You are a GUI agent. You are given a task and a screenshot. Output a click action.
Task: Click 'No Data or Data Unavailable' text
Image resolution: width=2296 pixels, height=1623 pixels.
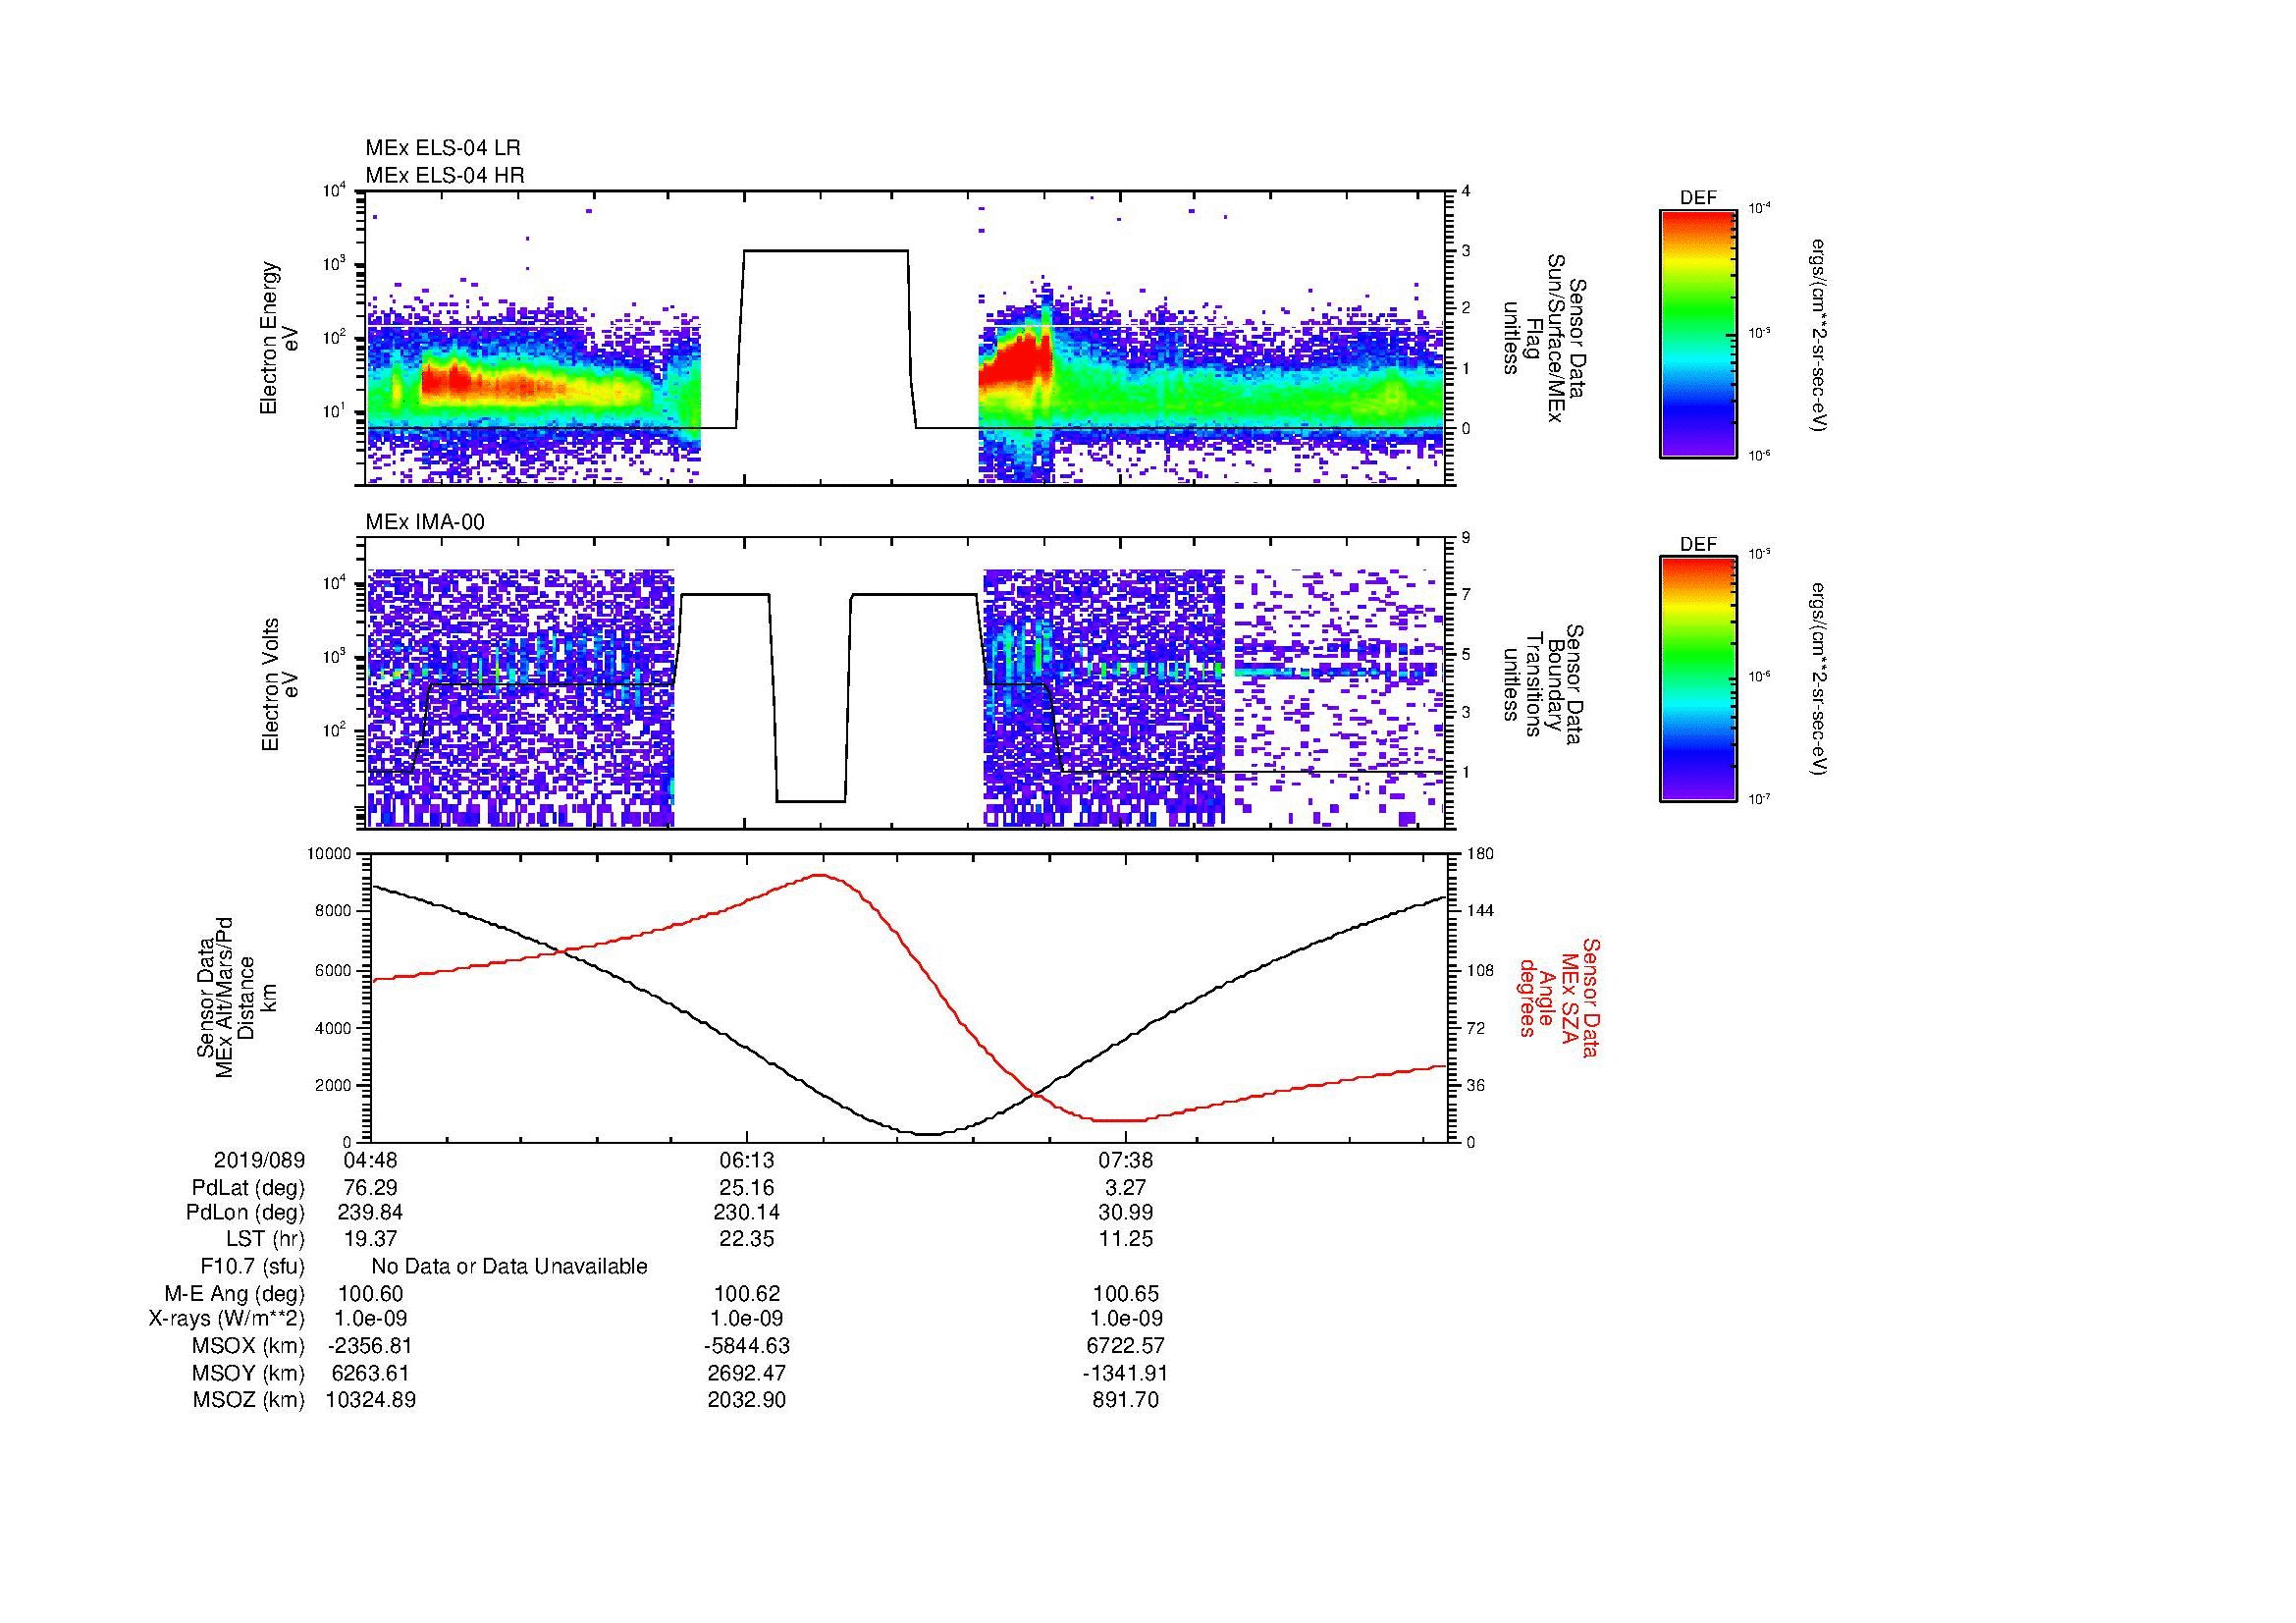[509, 1267]
